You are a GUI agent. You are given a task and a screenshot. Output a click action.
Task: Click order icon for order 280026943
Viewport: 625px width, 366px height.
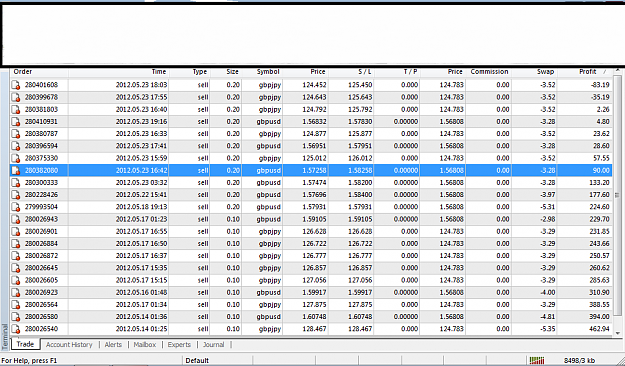[x=16, y=219]
